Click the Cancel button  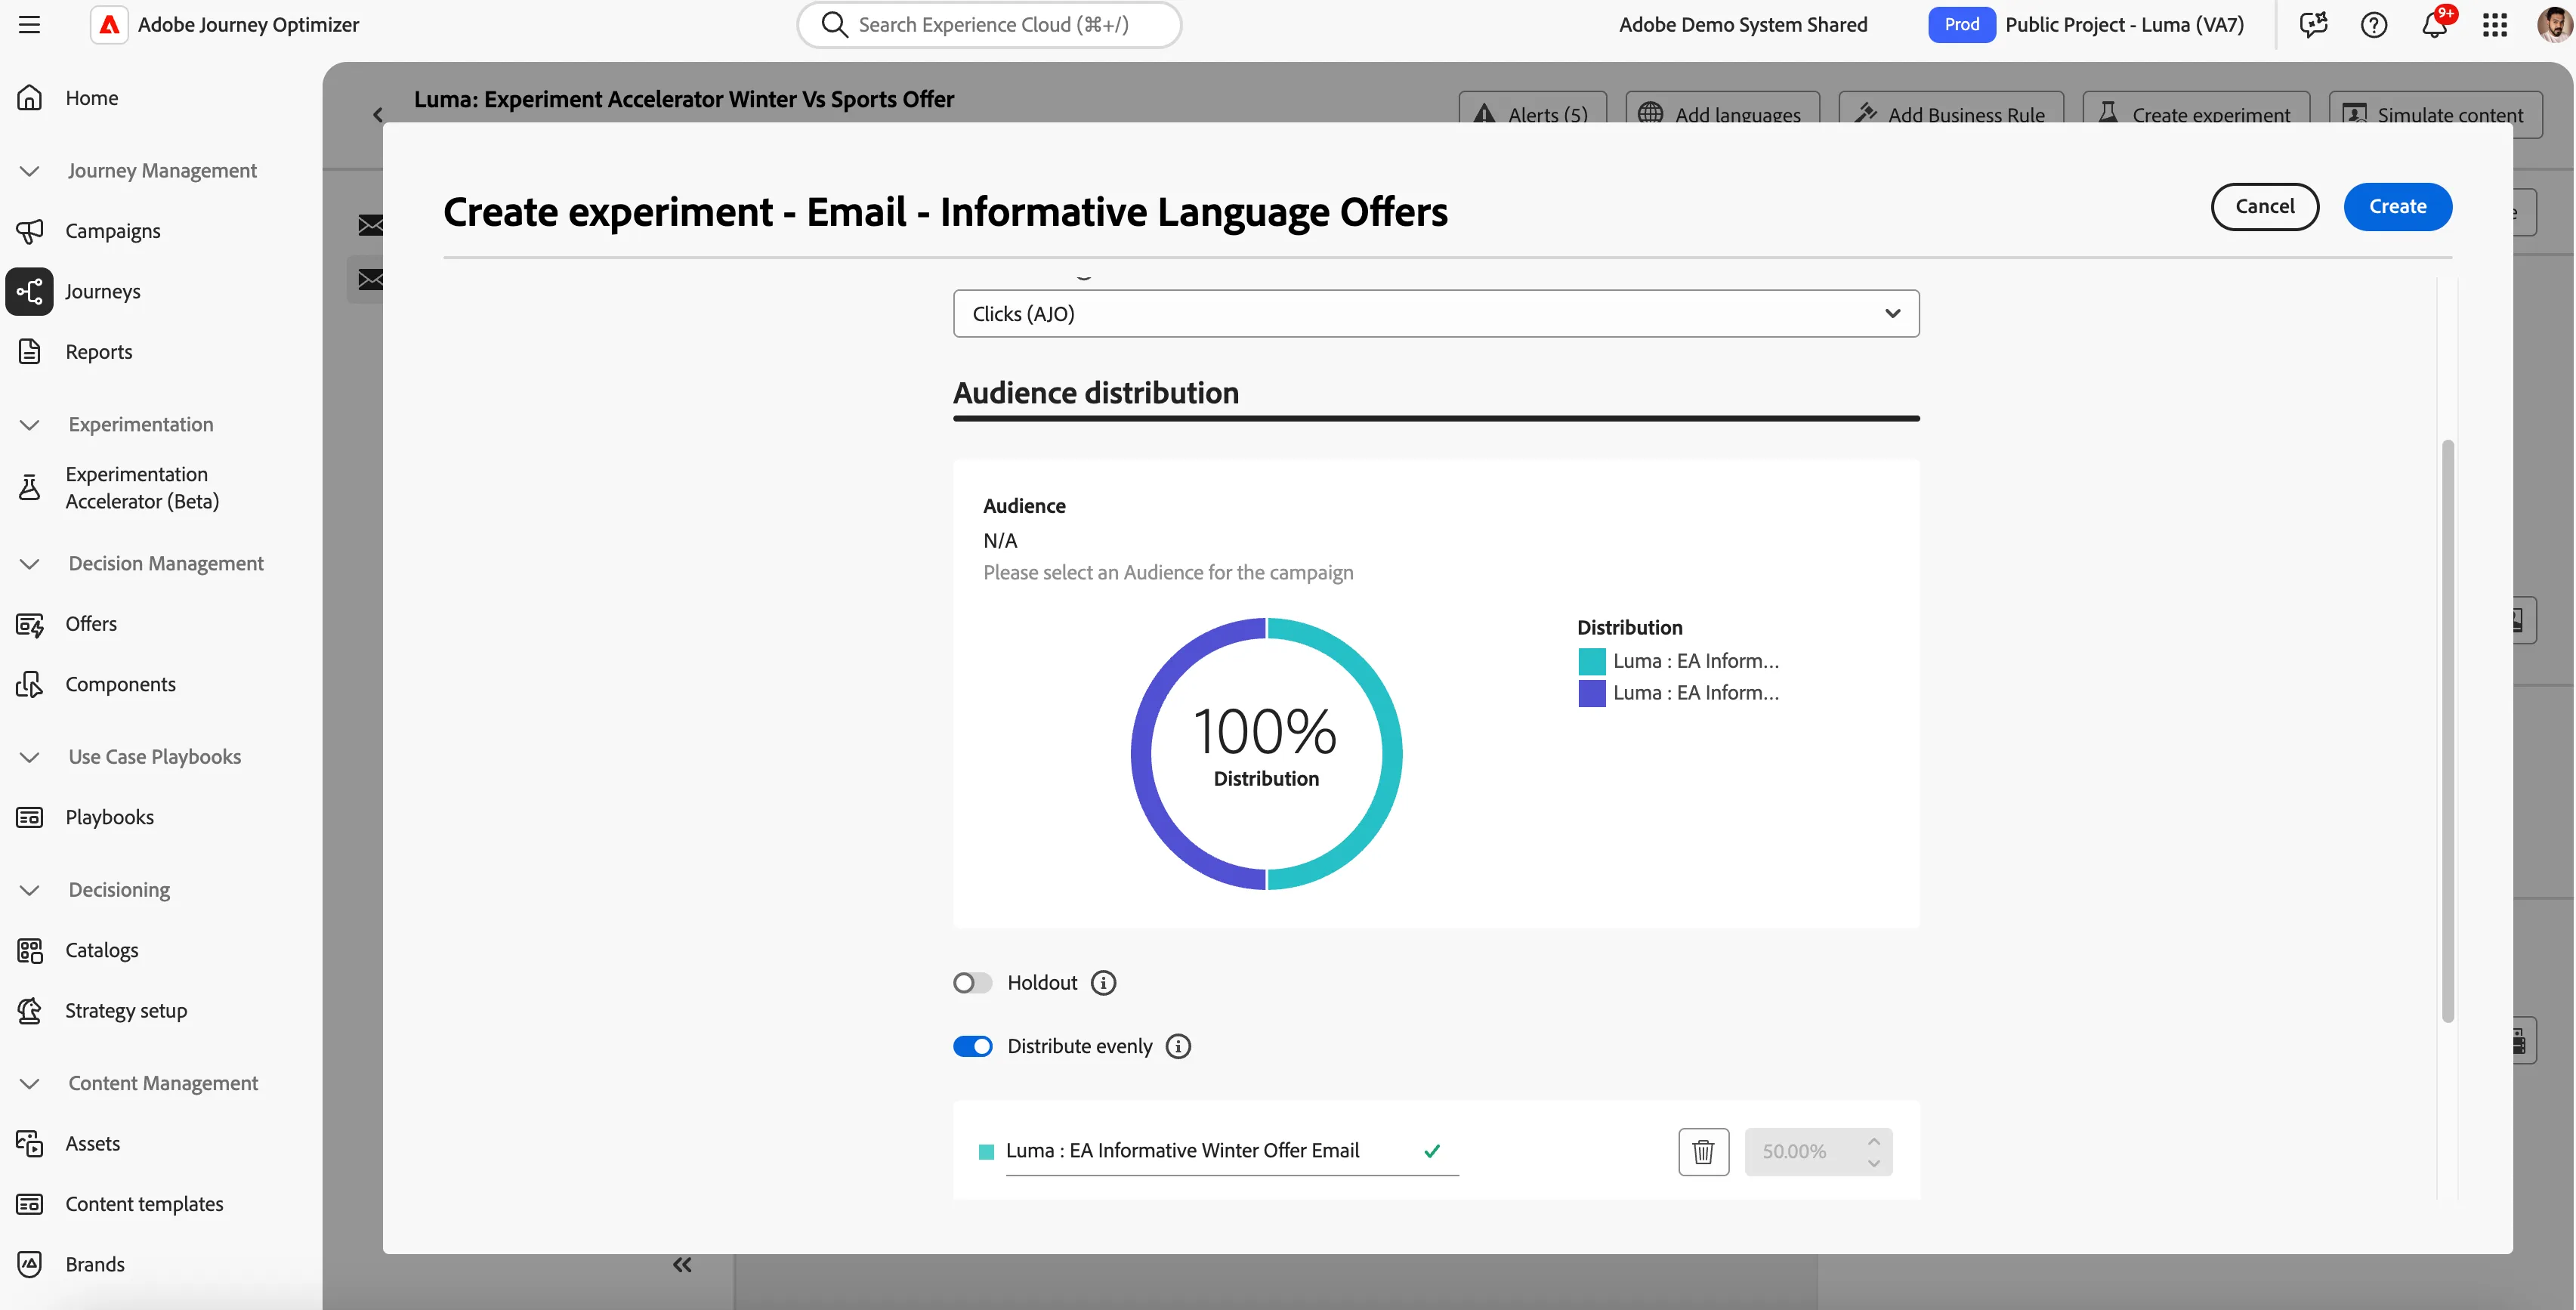pos(2264,207)
